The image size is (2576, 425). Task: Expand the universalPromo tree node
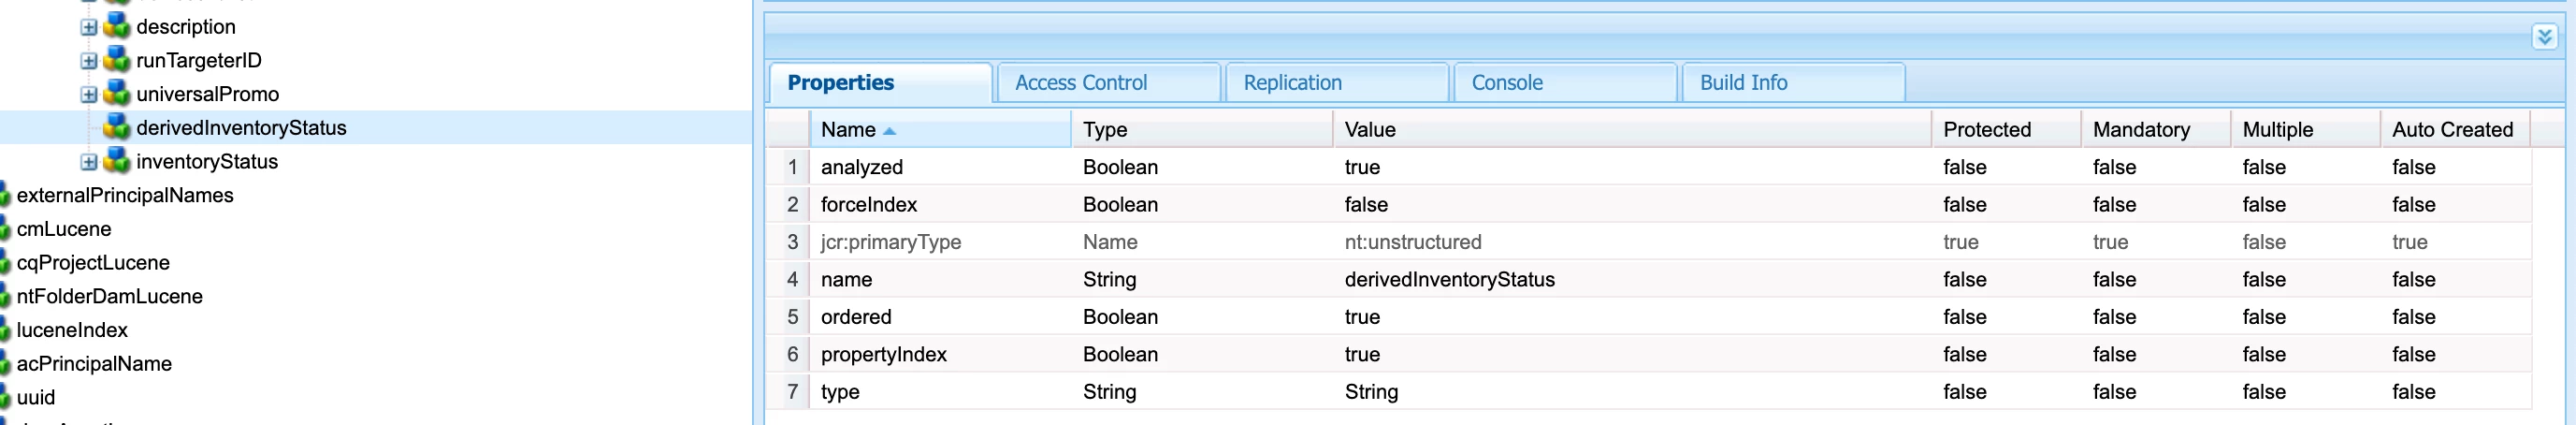89,95
